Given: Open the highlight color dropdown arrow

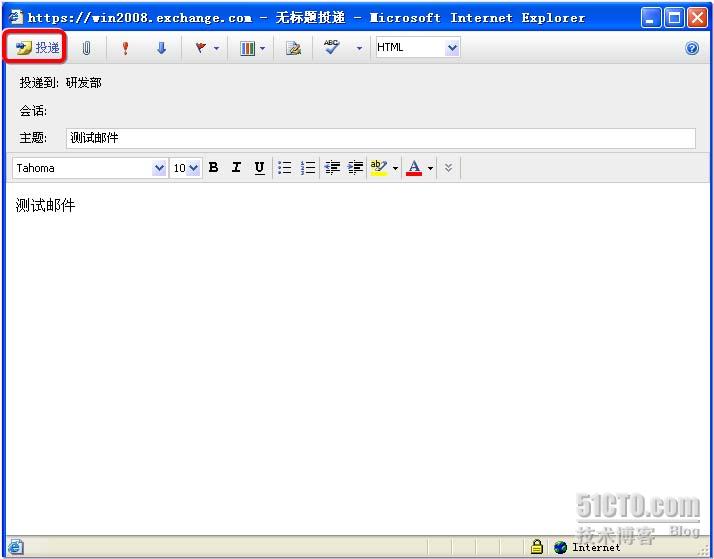Looking at the screenshot, I should [x=395, y=168].
